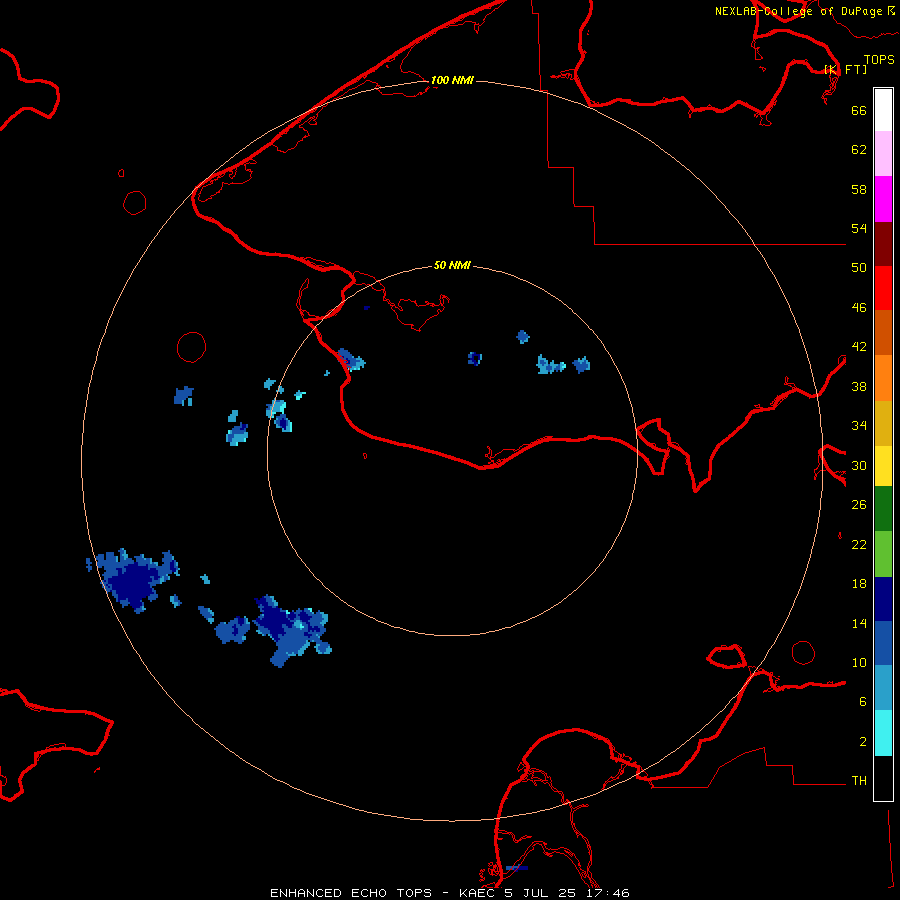900x900 pixels.
Task: Click the '5 JUL 25' date text
Action: [x=540, y=893]
